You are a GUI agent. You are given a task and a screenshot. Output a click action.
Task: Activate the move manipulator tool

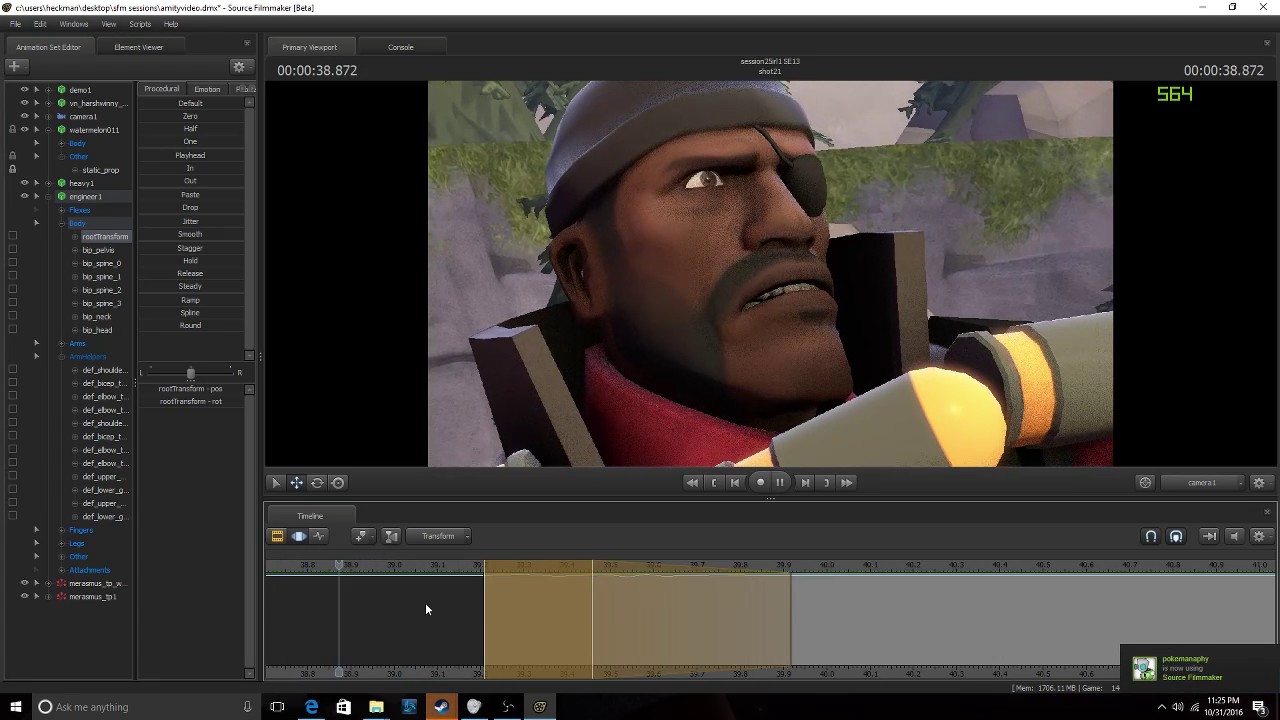pyautogui.click(x=297, y=483)
